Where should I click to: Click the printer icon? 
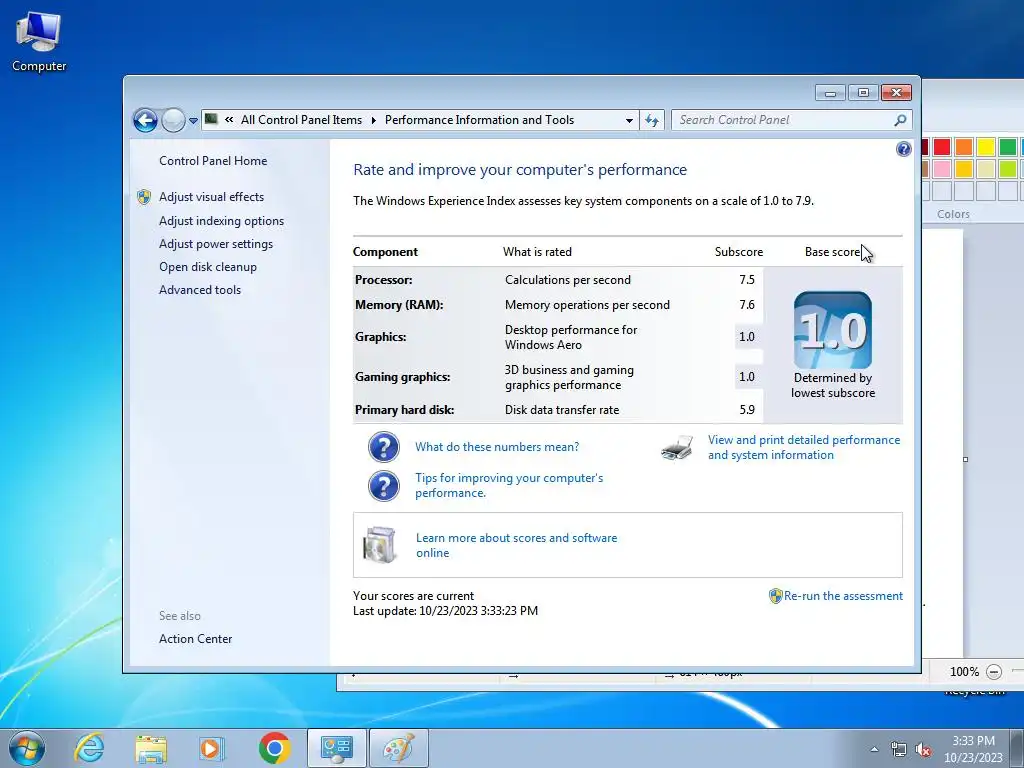pyautogui.click(x=677, y=448)
